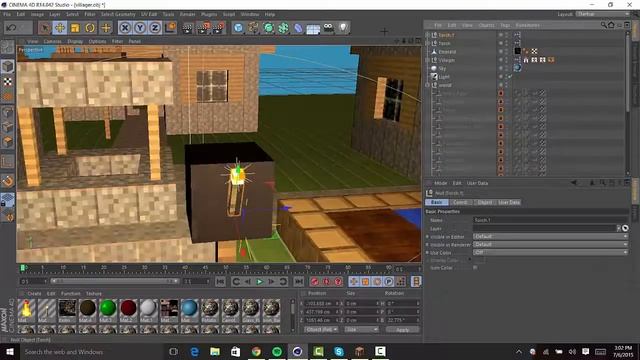Select the blue sphere material
This screenshot has height=360, width=640.
[189, 309]
